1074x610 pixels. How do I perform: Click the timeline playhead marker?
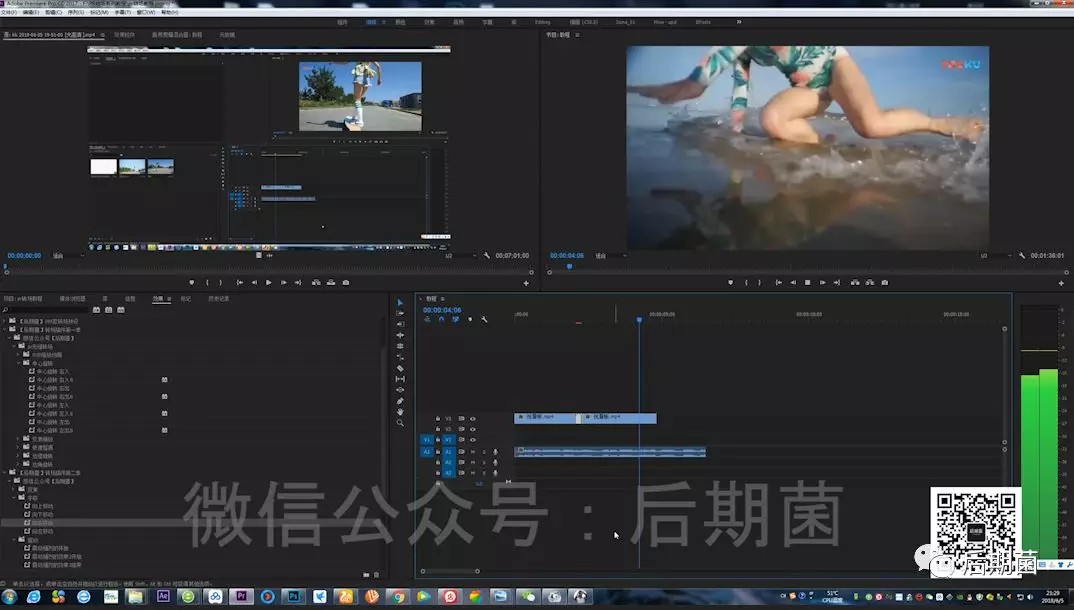(639, 319)
